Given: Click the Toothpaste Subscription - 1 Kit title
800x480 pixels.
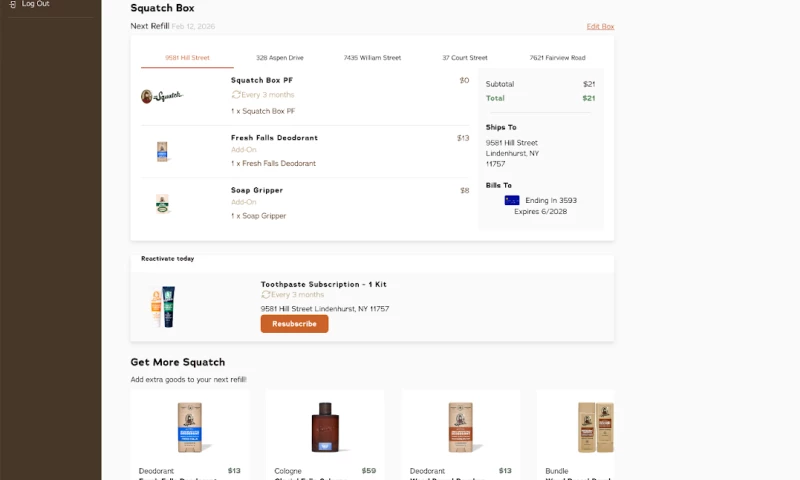Looking at the screenshot, I should (x=323, y=284).
